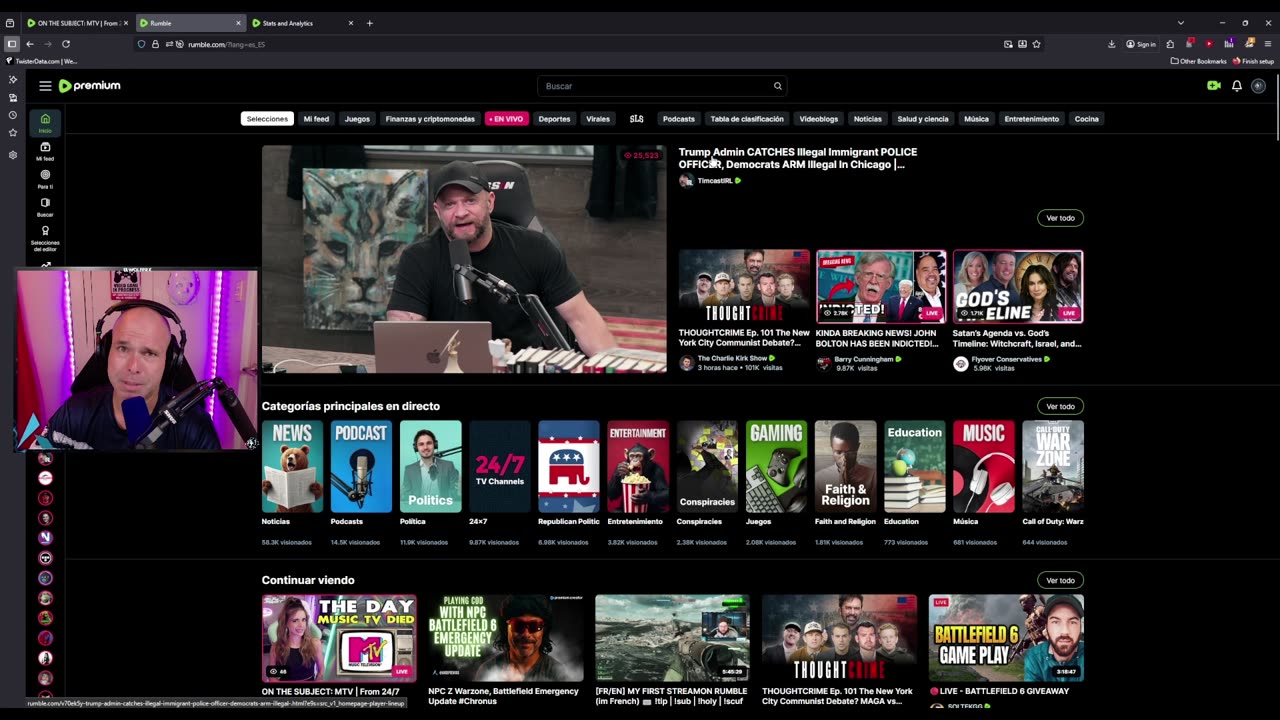Open the user profile avatar menu
Viewport: 1280px width, 720px height.
(x=1258, y=86)
